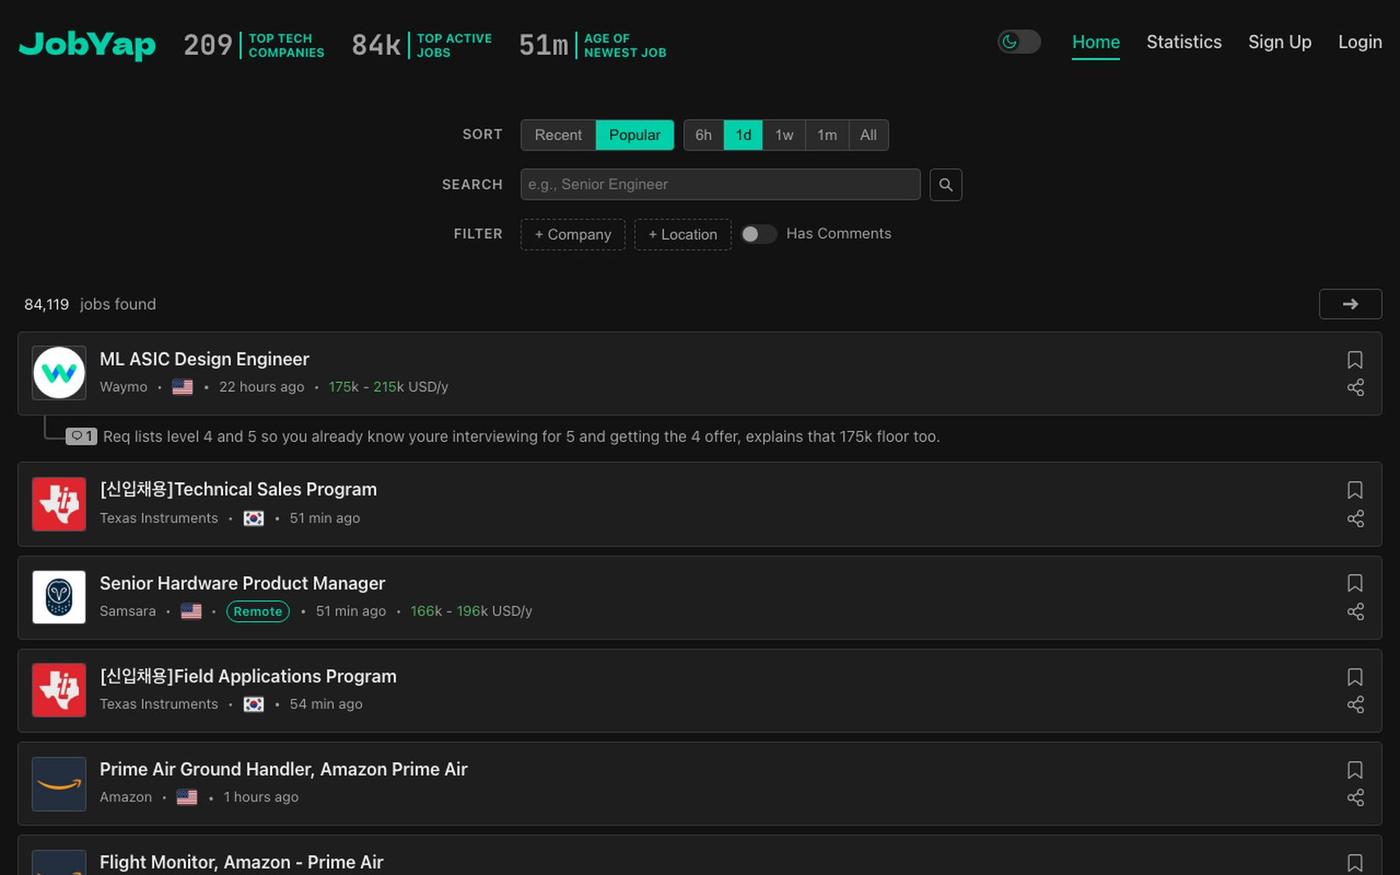Click the JobYap logo
Image resolution: width=1400 pixels, height=875 pixels.
point(87,44)
